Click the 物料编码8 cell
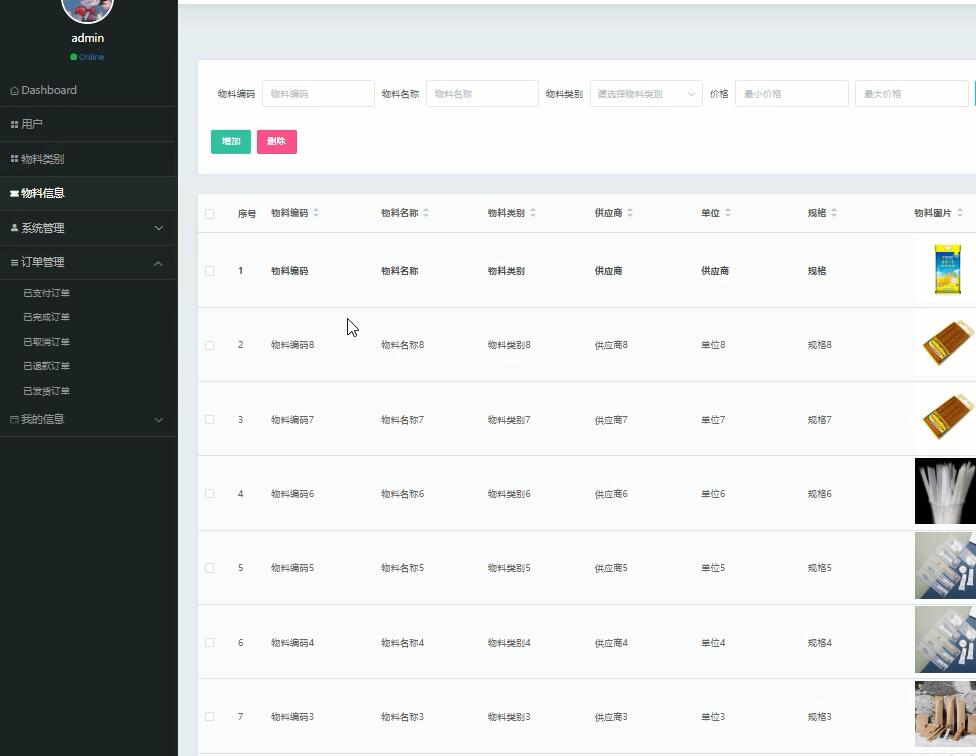The image size is (976, 756). tap(293, 345)
